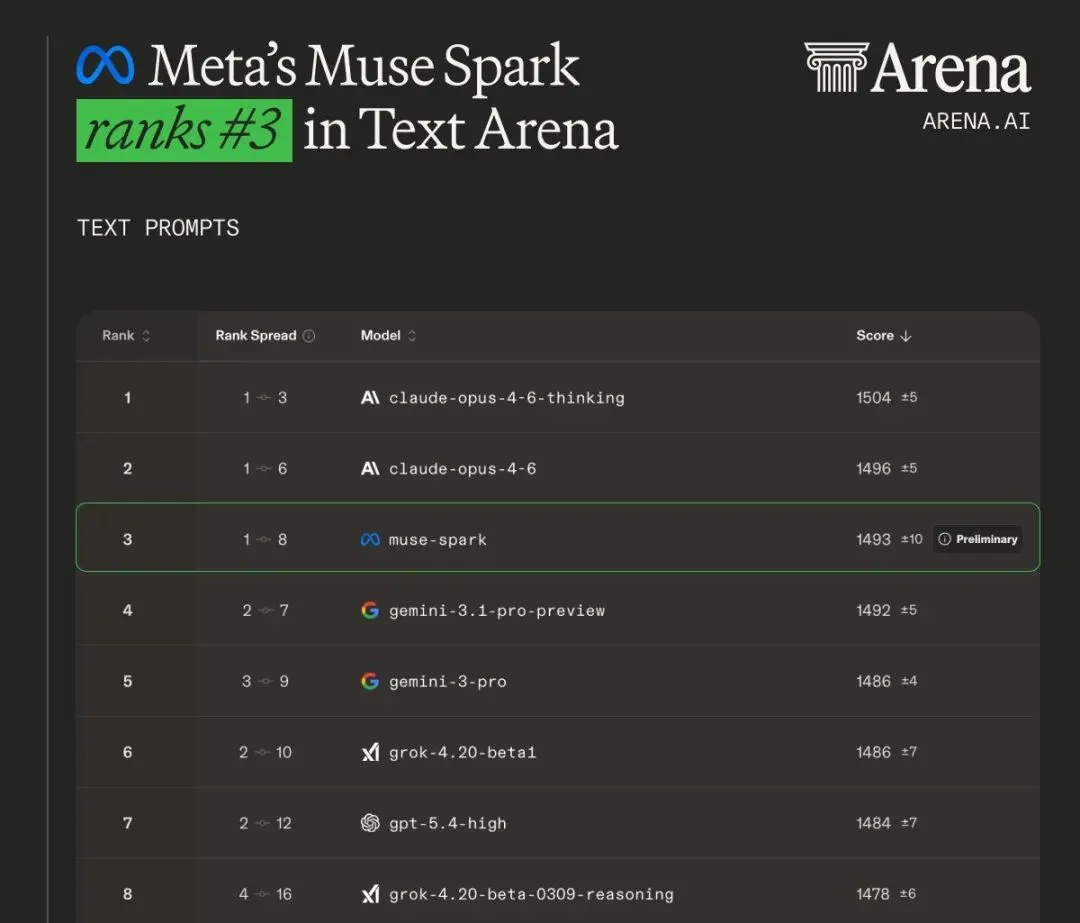1080x923 pixels.
Task: Click the info icon next to Rank Spread
Action: pos(309,336)
